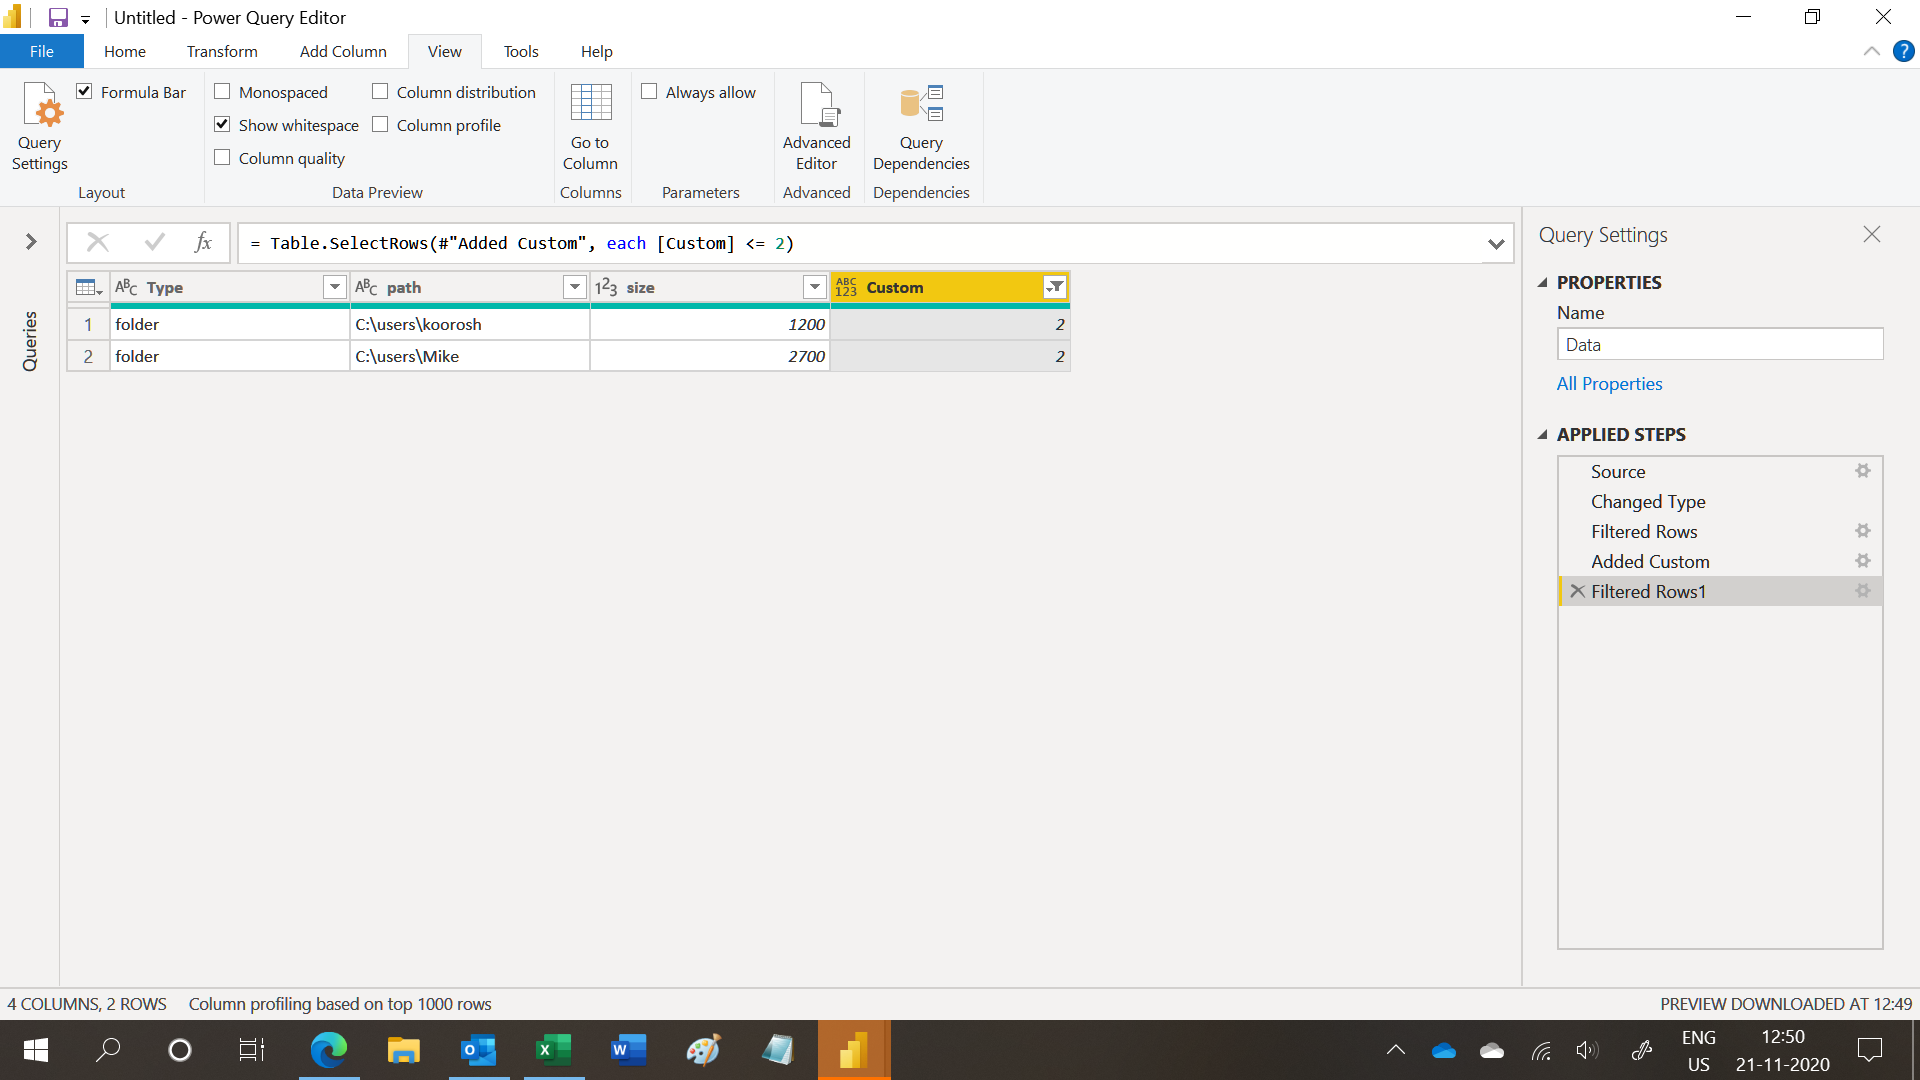
Task: Close the Query Settings pane
Action: 1872,234
